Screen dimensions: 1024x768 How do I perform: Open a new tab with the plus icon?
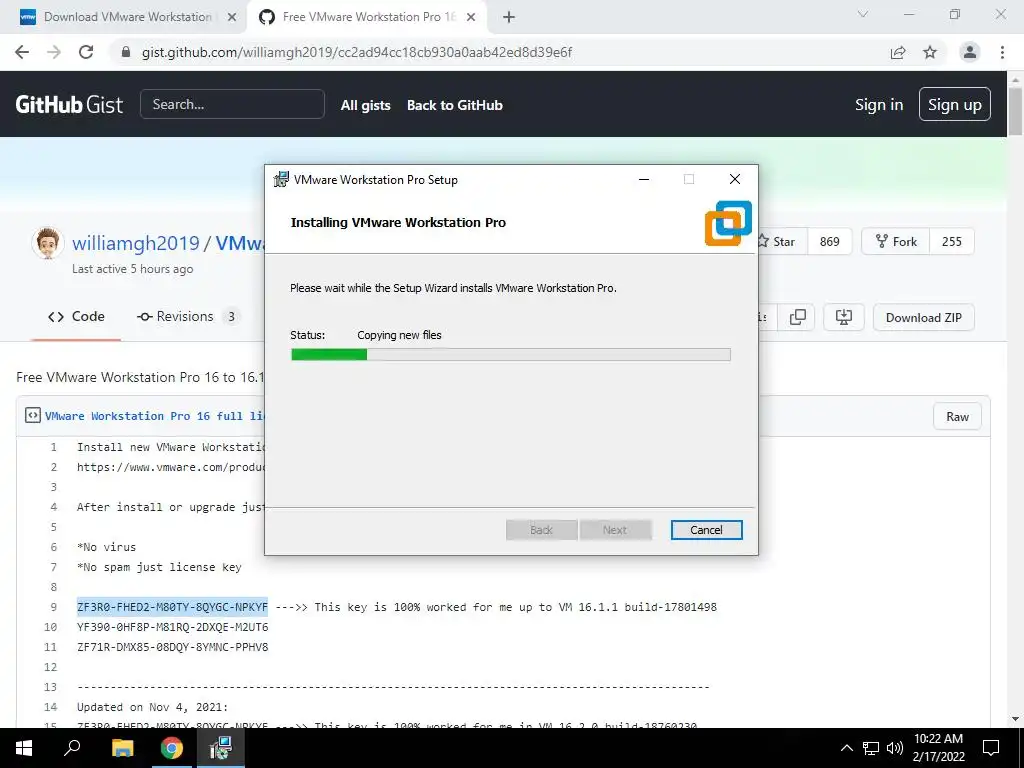tap(509, 17)
